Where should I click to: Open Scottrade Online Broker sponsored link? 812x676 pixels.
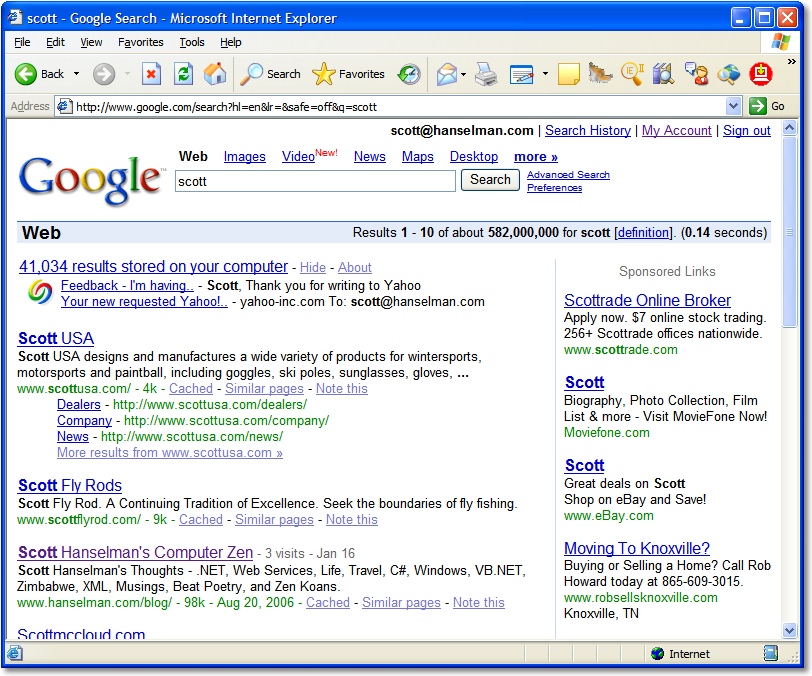pyautogui.click(x=647, y=300)
